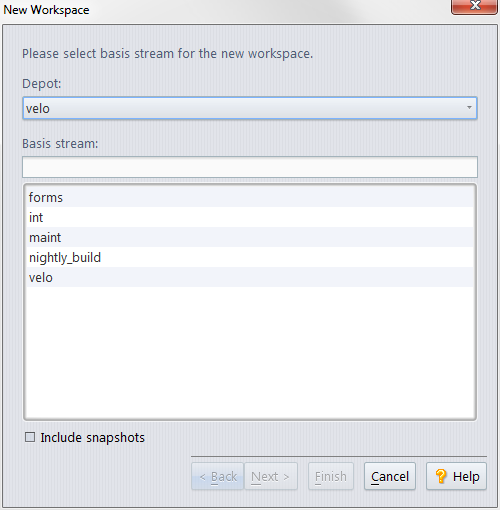Choose the maint stream

[x=250, y=237]
